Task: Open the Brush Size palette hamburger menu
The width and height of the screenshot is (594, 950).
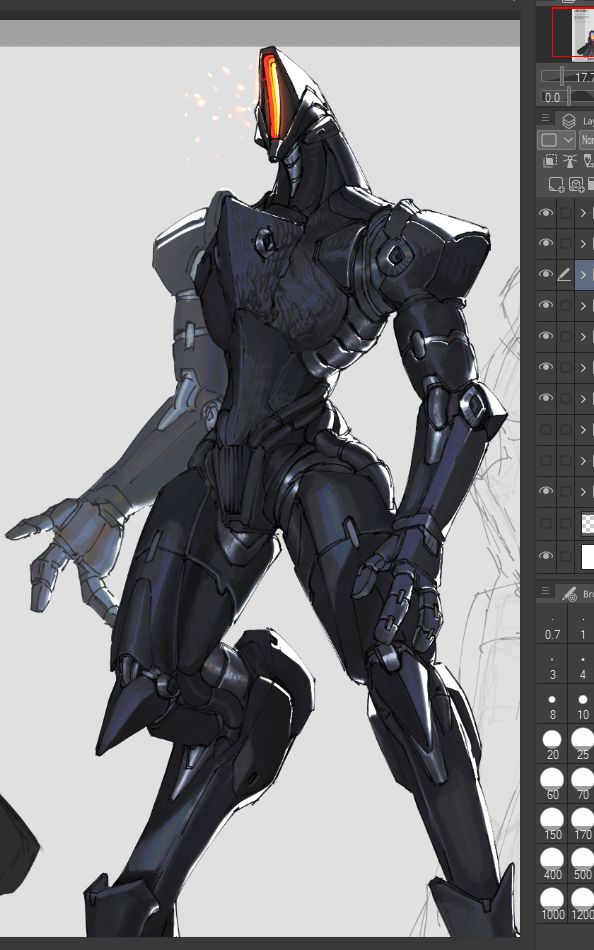Action: [545, 591]
